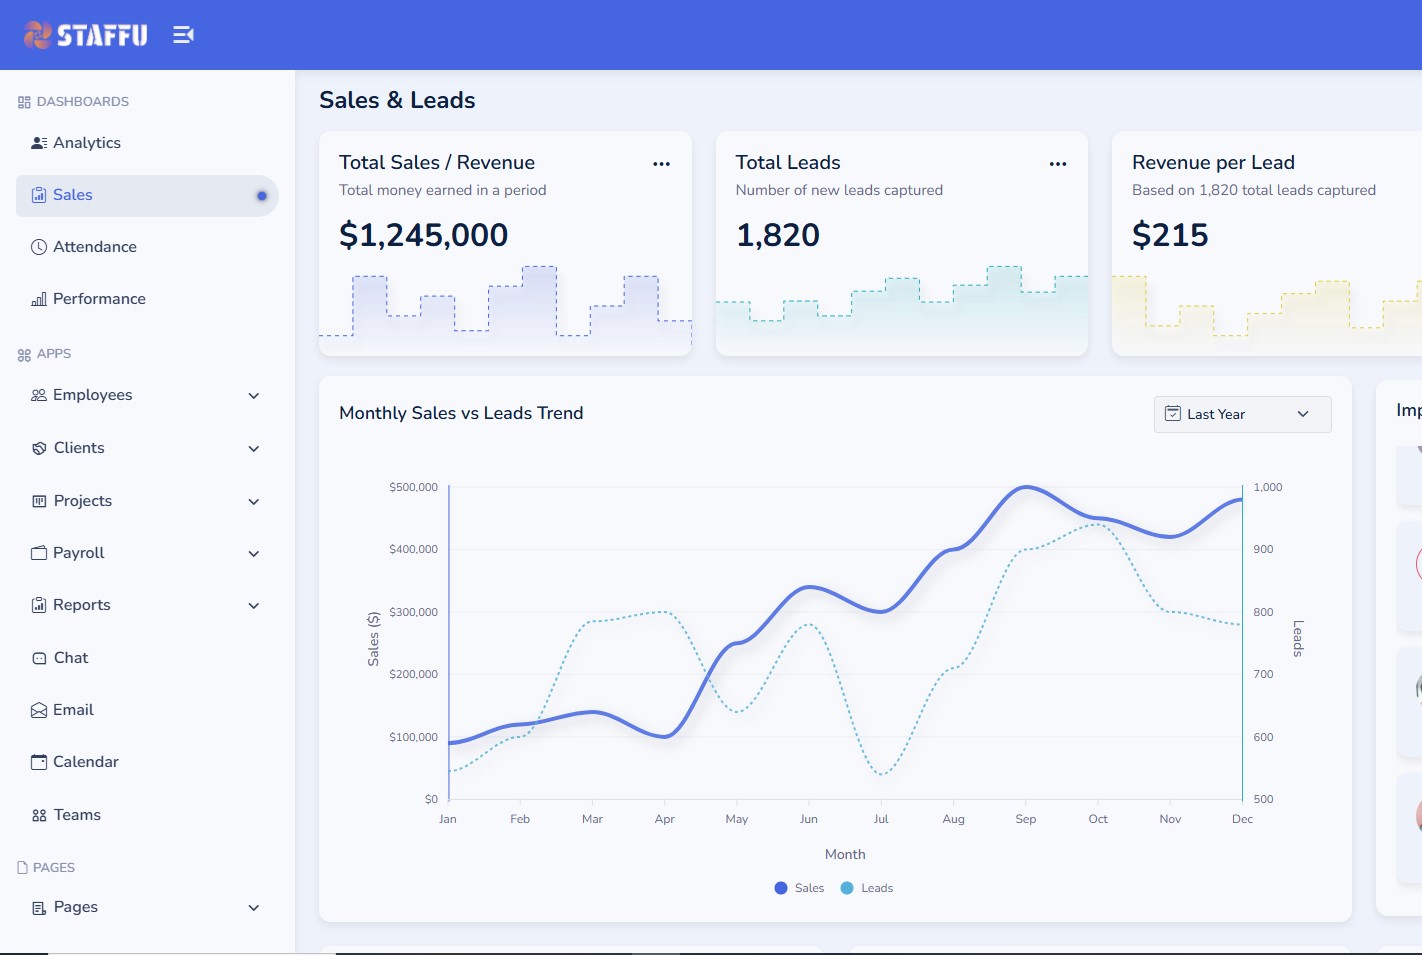Open the Projects menu item
The height and width of the screenshot is (955, 1422).
[83, 501]
